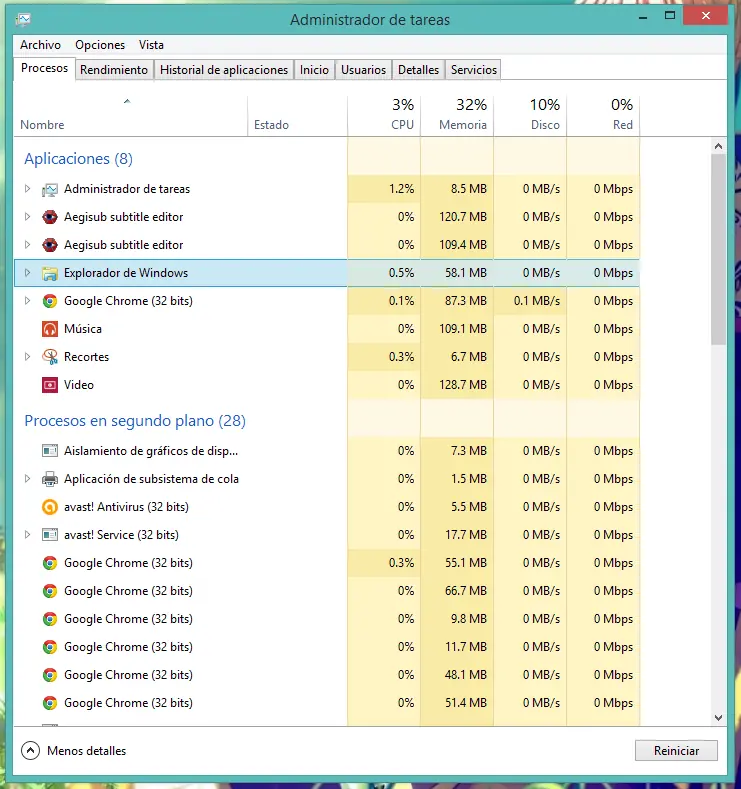Sort processes by CPU column header

tap(384, 116)
